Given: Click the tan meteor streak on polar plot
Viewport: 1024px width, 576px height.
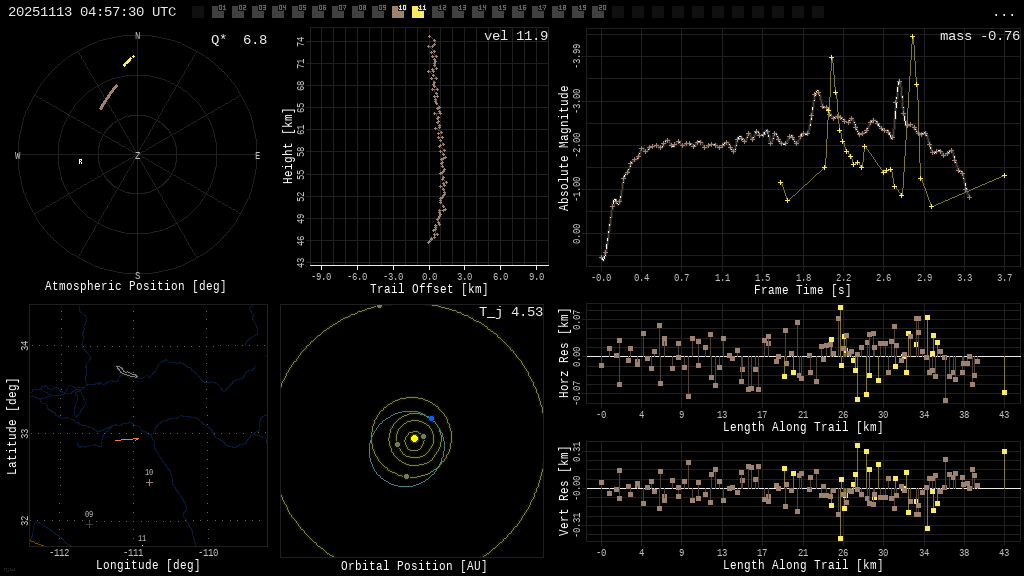Looking at the screenshot, I should pyautogui.click(x=108, y=97).
